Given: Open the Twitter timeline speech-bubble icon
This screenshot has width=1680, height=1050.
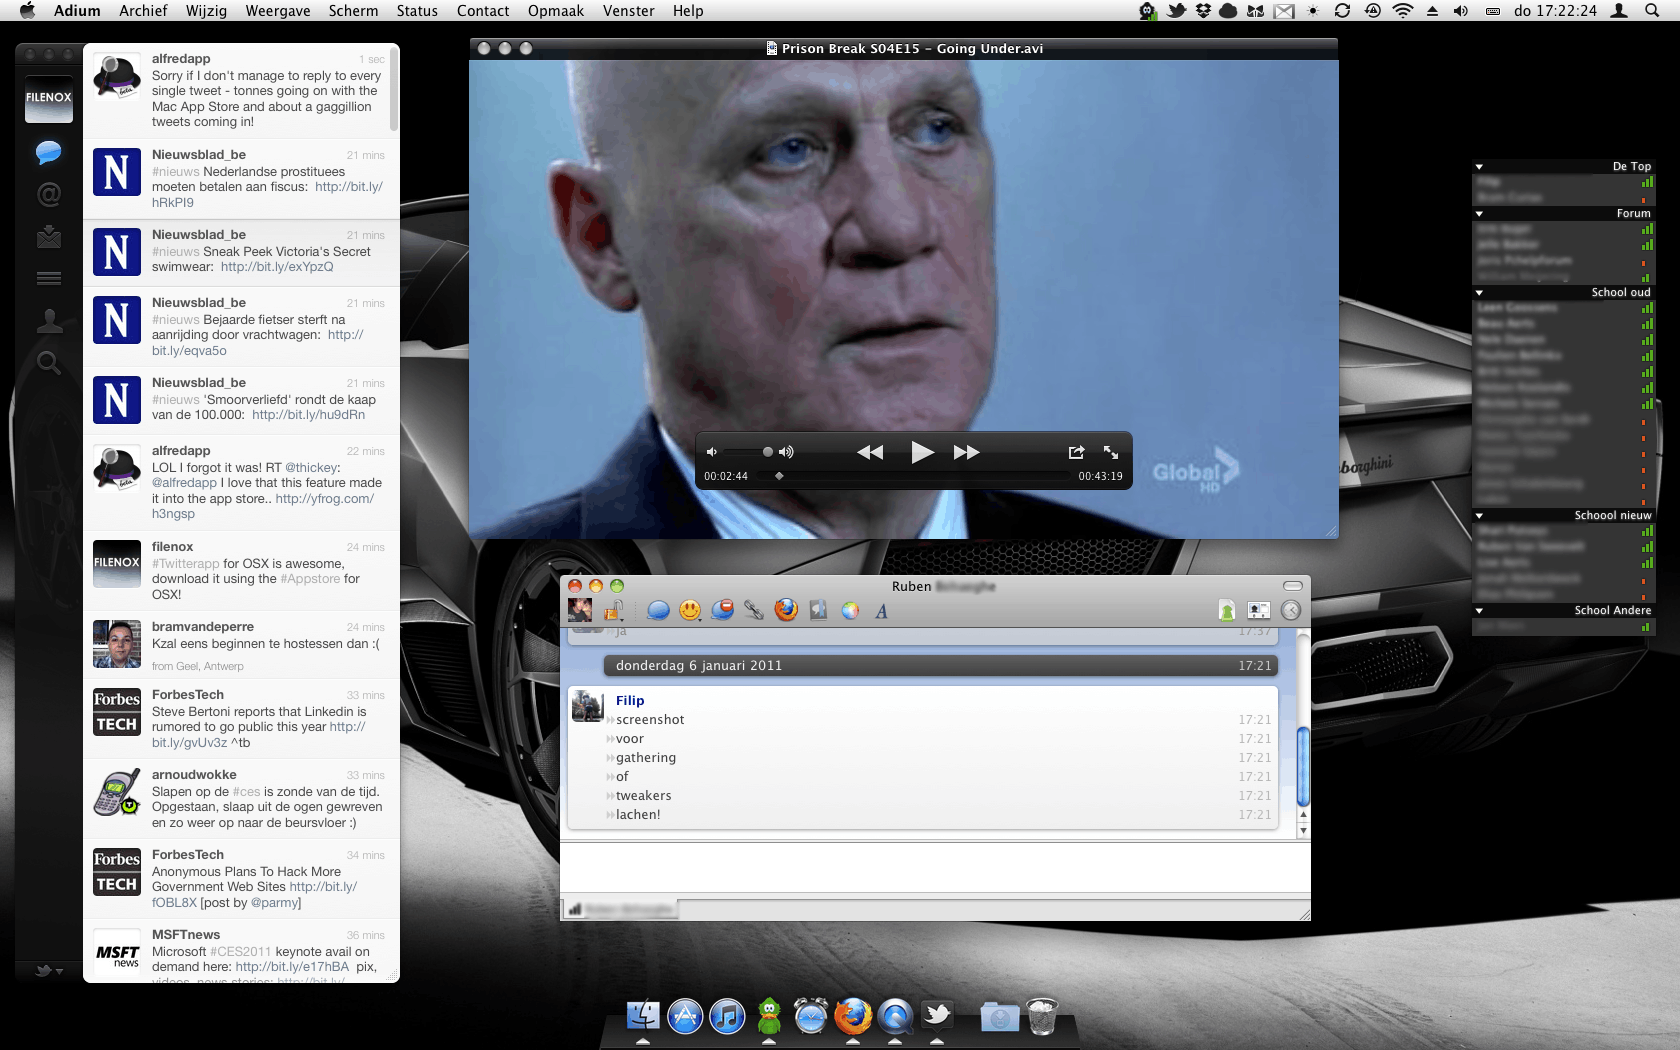Looking at the screenshot, I should click(48, 152).
